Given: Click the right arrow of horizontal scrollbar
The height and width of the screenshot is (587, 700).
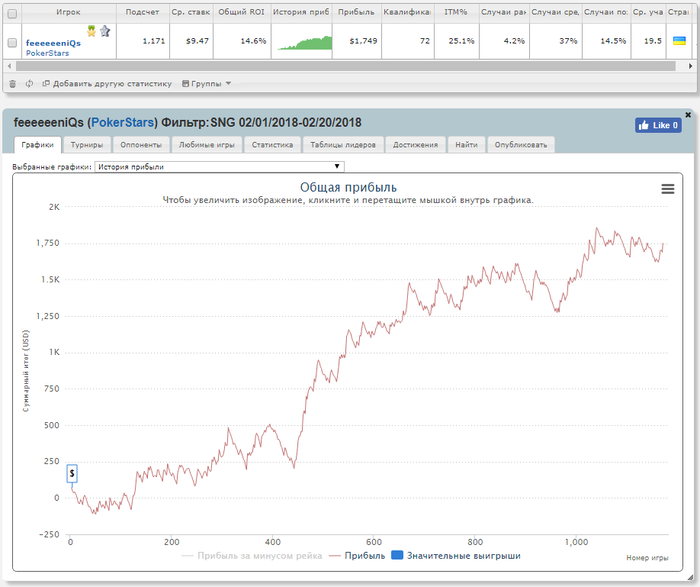Looking at the screenshot, I should pos(690,66).
